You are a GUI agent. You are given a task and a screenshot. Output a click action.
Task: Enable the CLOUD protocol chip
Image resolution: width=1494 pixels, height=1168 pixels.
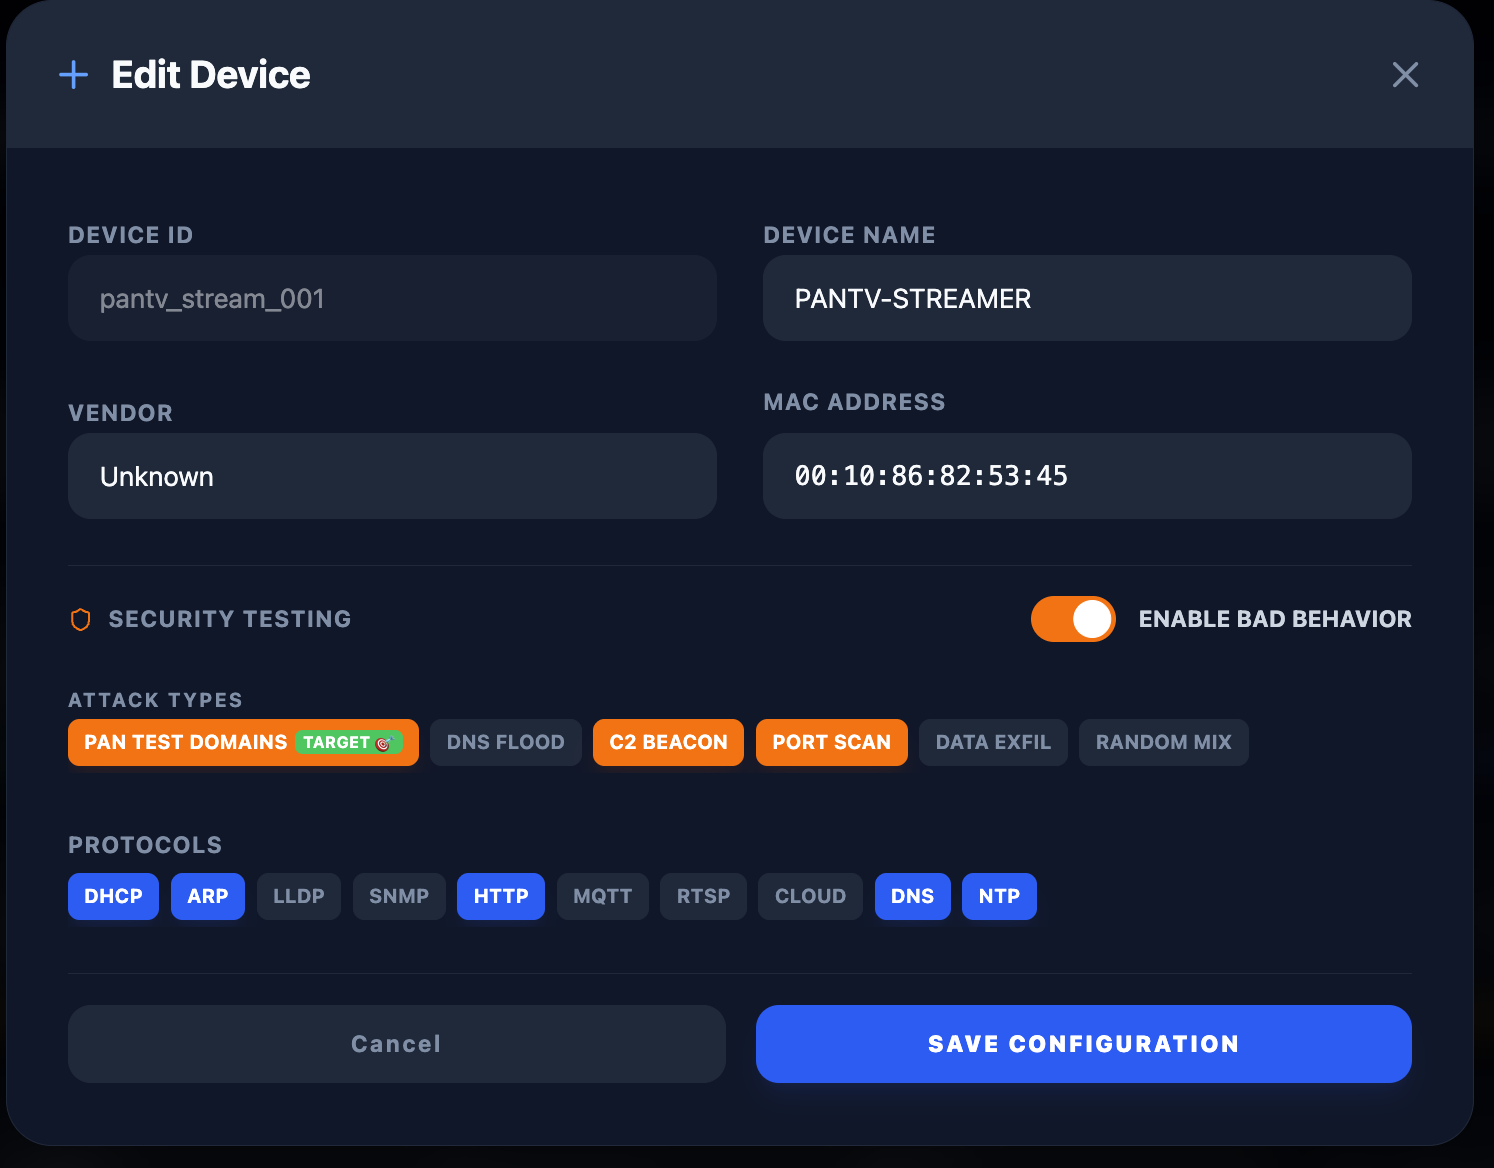tap(810, 896)
